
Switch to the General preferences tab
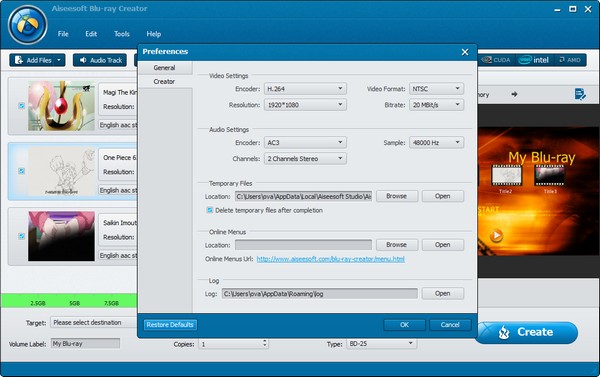(165, 68)
